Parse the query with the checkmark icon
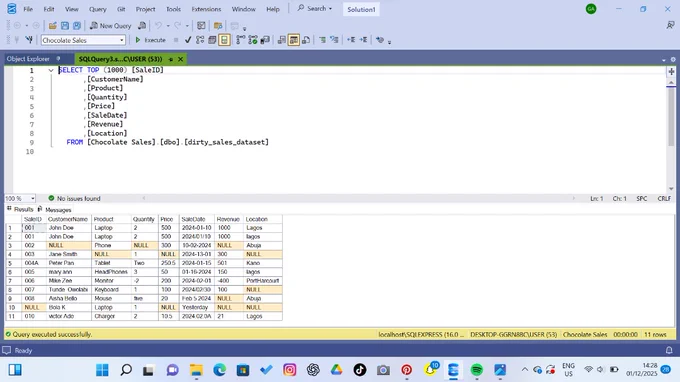 point(188,40)
